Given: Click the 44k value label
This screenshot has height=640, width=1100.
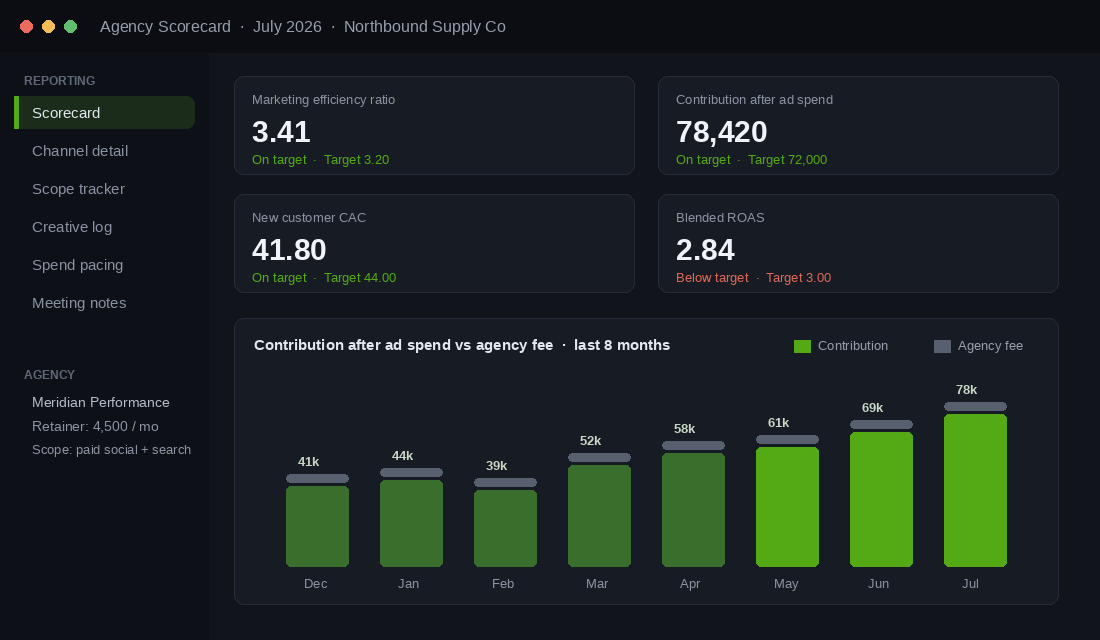Looking at the screenshot, I should click(403, 456).
